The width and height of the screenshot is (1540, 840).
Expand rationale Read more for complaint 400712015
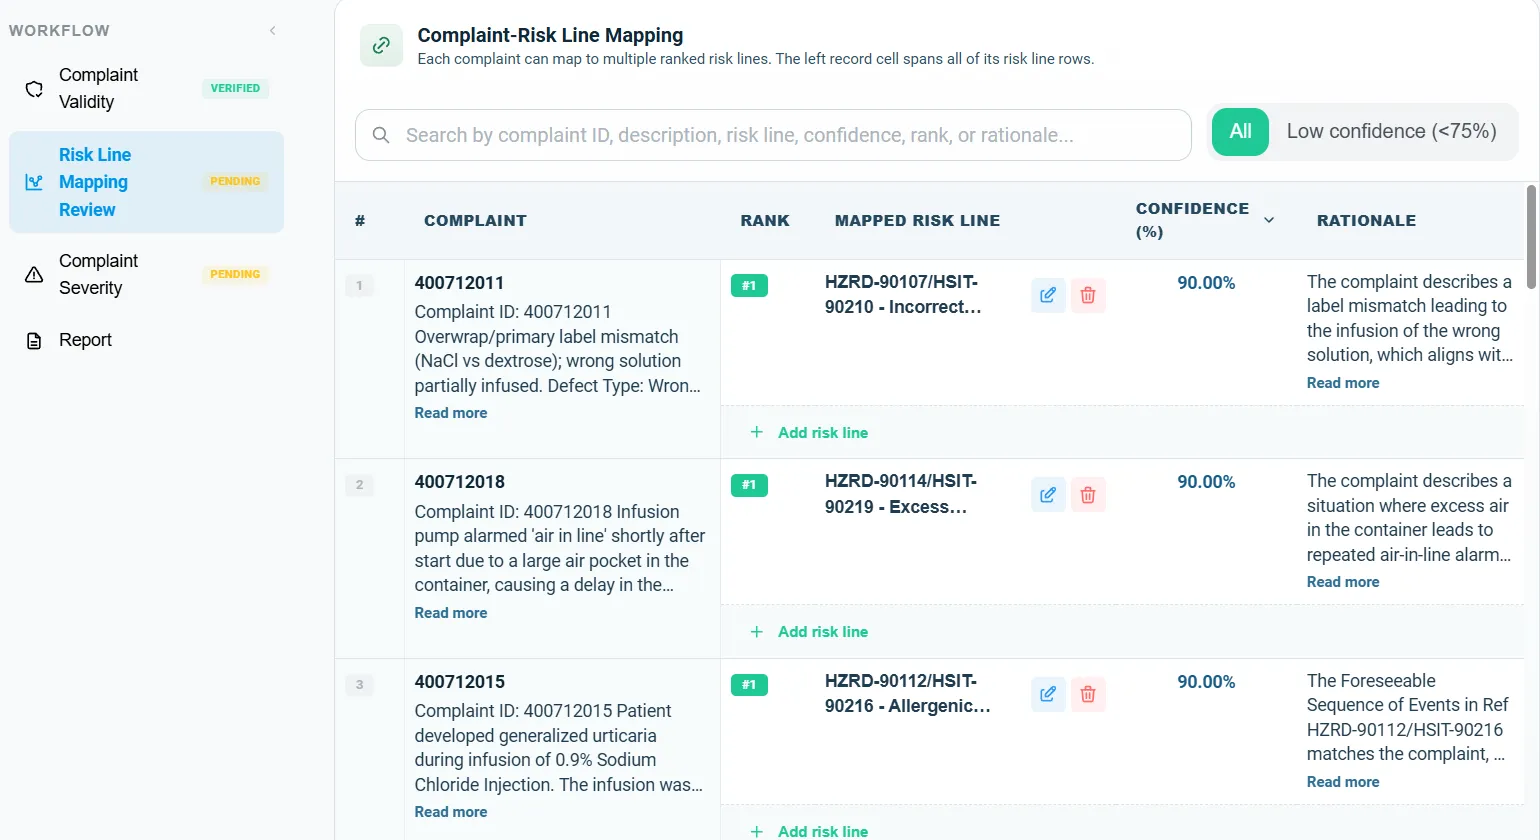pos(1343,782)
